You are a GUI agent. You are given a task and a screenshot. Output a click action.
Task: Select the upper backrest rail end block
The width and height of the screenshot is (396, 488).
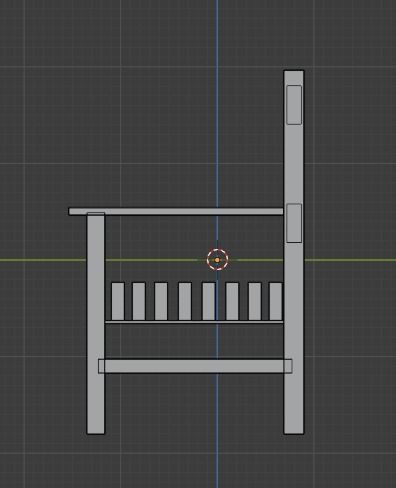294,105
